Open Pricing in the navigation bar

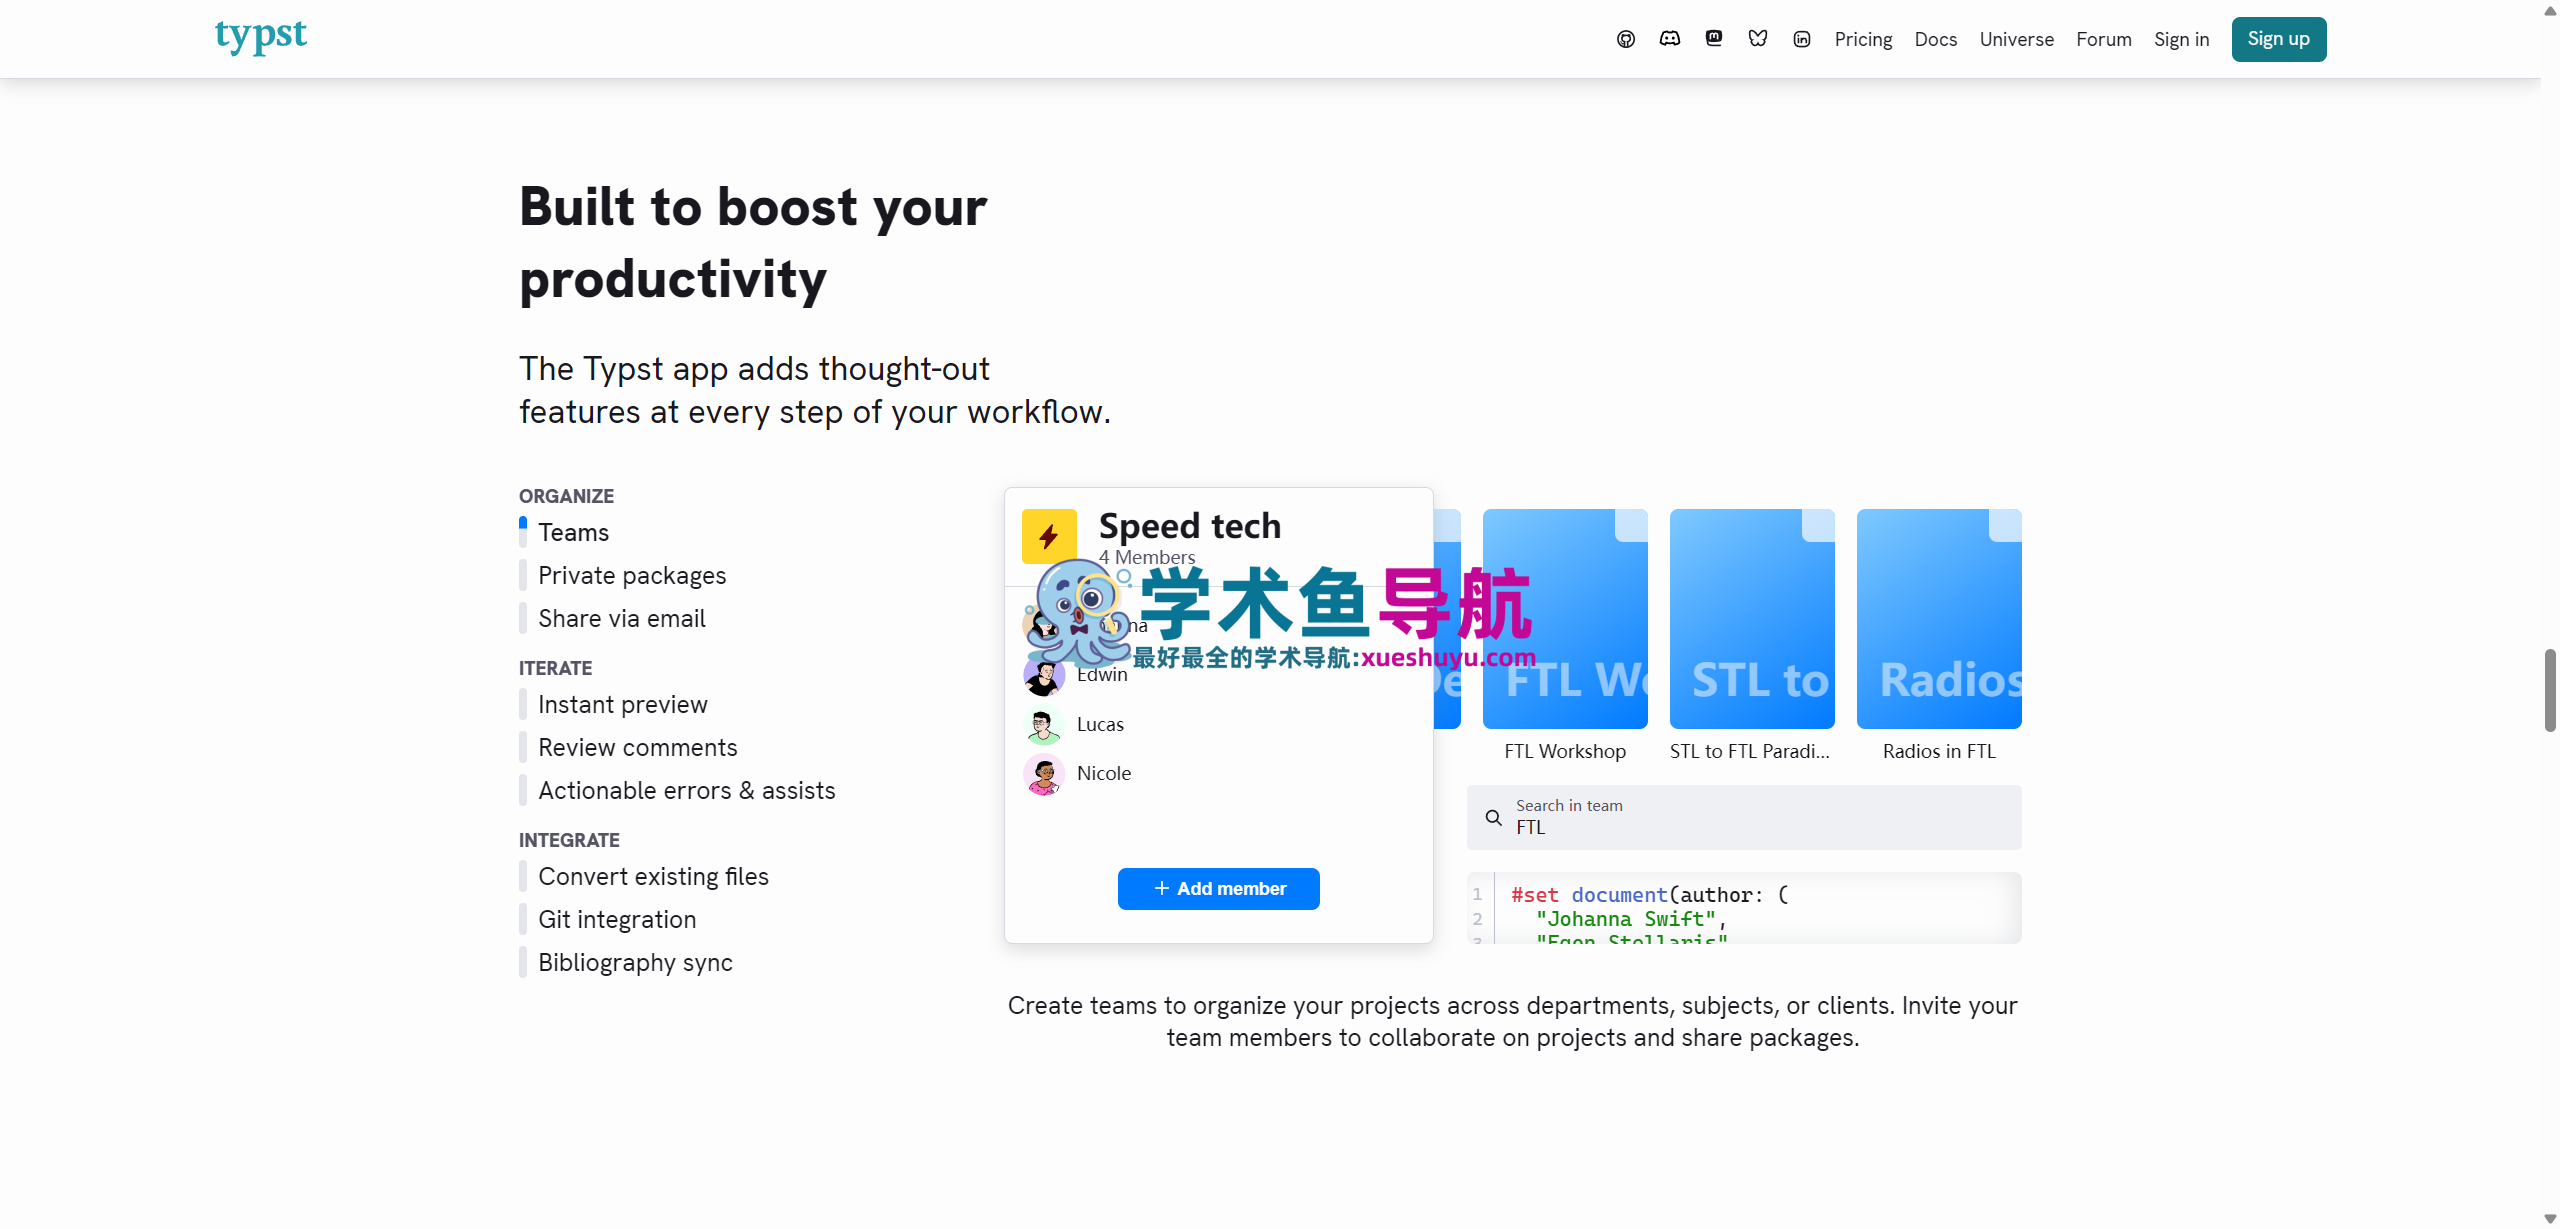click(1863, 39)
